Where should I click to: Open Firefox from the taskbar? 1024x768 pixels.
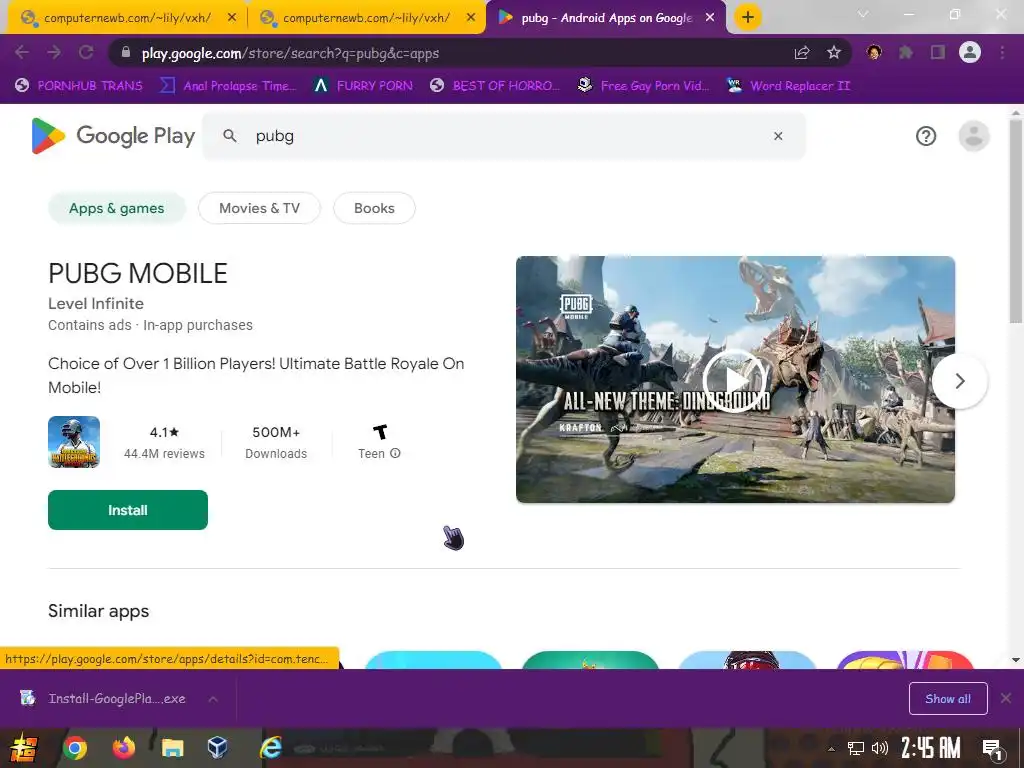pyautogui.click(x=123, y=748)
